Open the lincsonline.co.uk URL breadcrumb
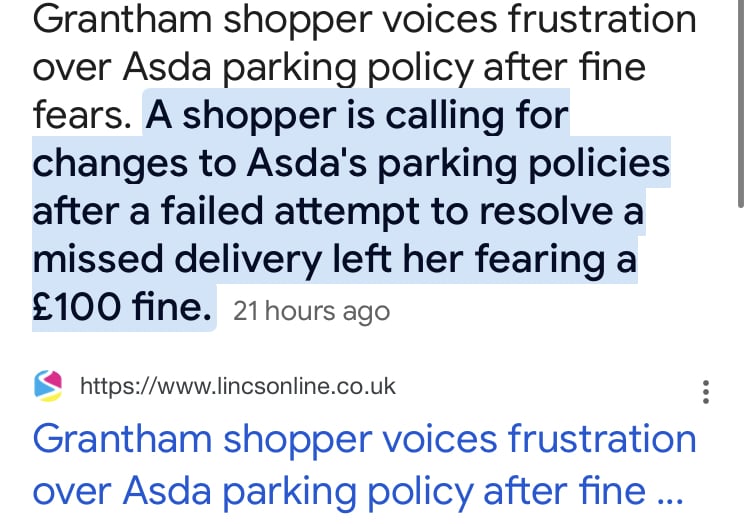Image resolution: width=750 pixels, height=524 pixels. [x=238, y=386]
